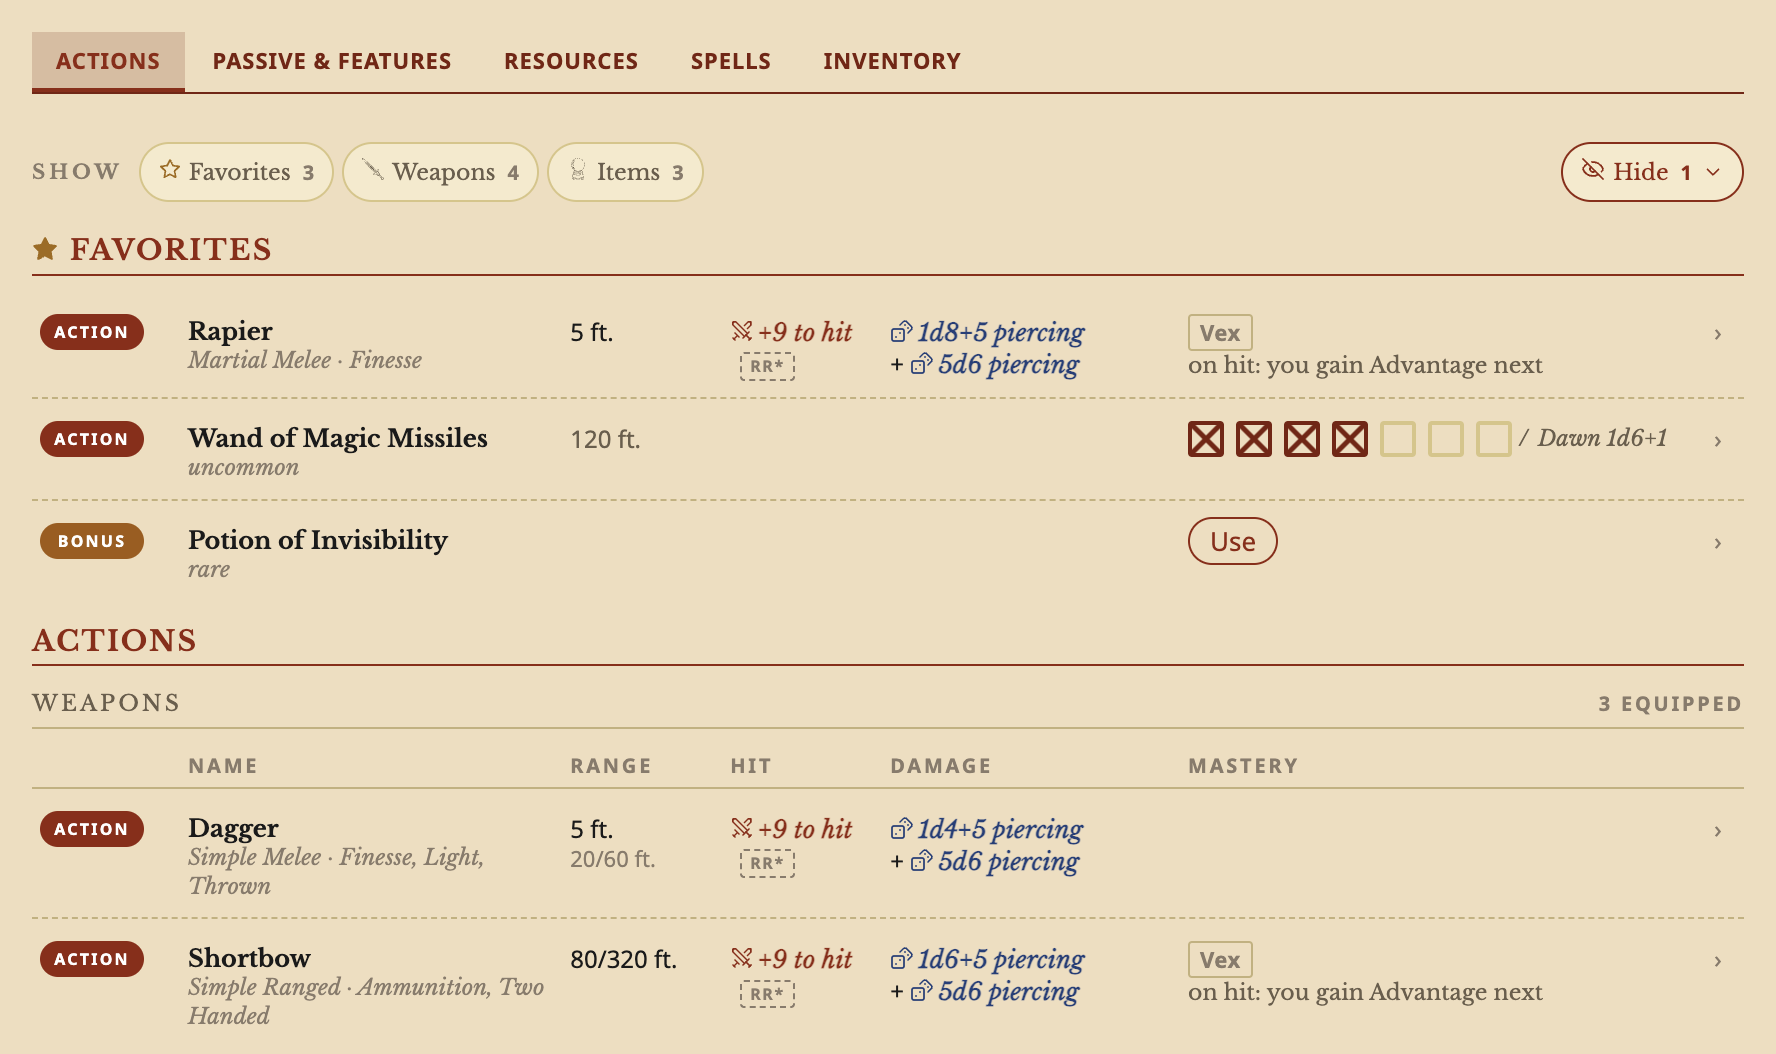Image resolution: width=1776 pixels, height=1054 pixels.
Task: Uncheck first Wand of Magic Missiles charge
Action: click(1206, 439)
